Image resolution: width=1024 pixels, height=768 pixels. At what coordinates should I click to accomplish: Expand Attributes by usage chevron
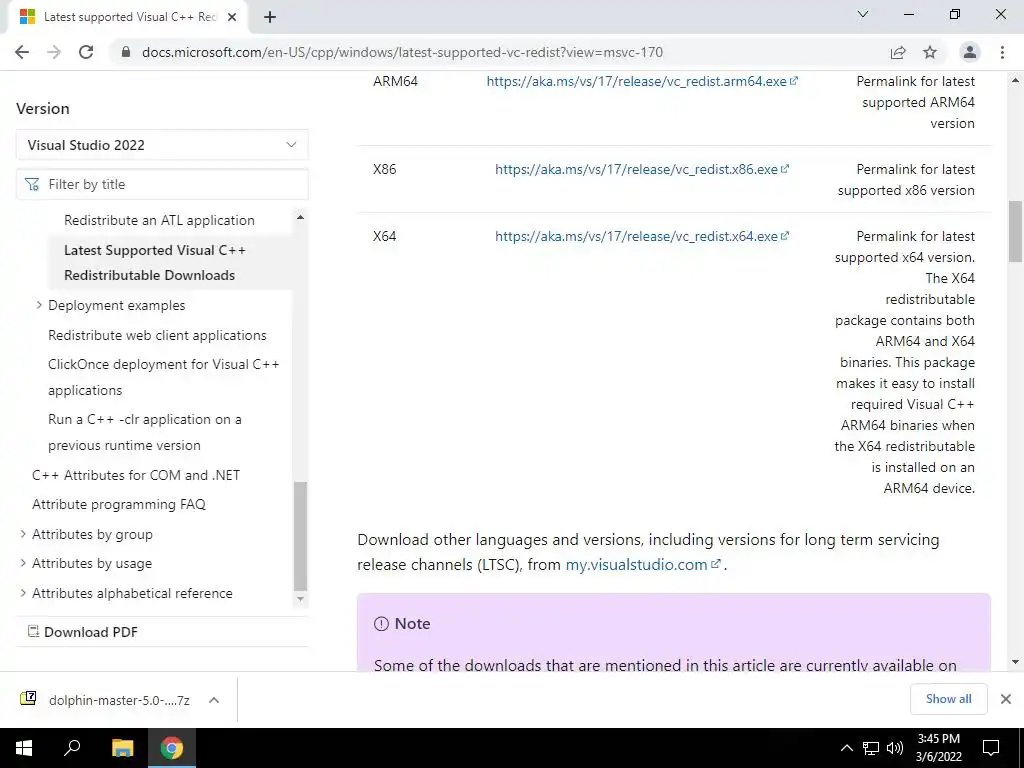coord(23,563)
